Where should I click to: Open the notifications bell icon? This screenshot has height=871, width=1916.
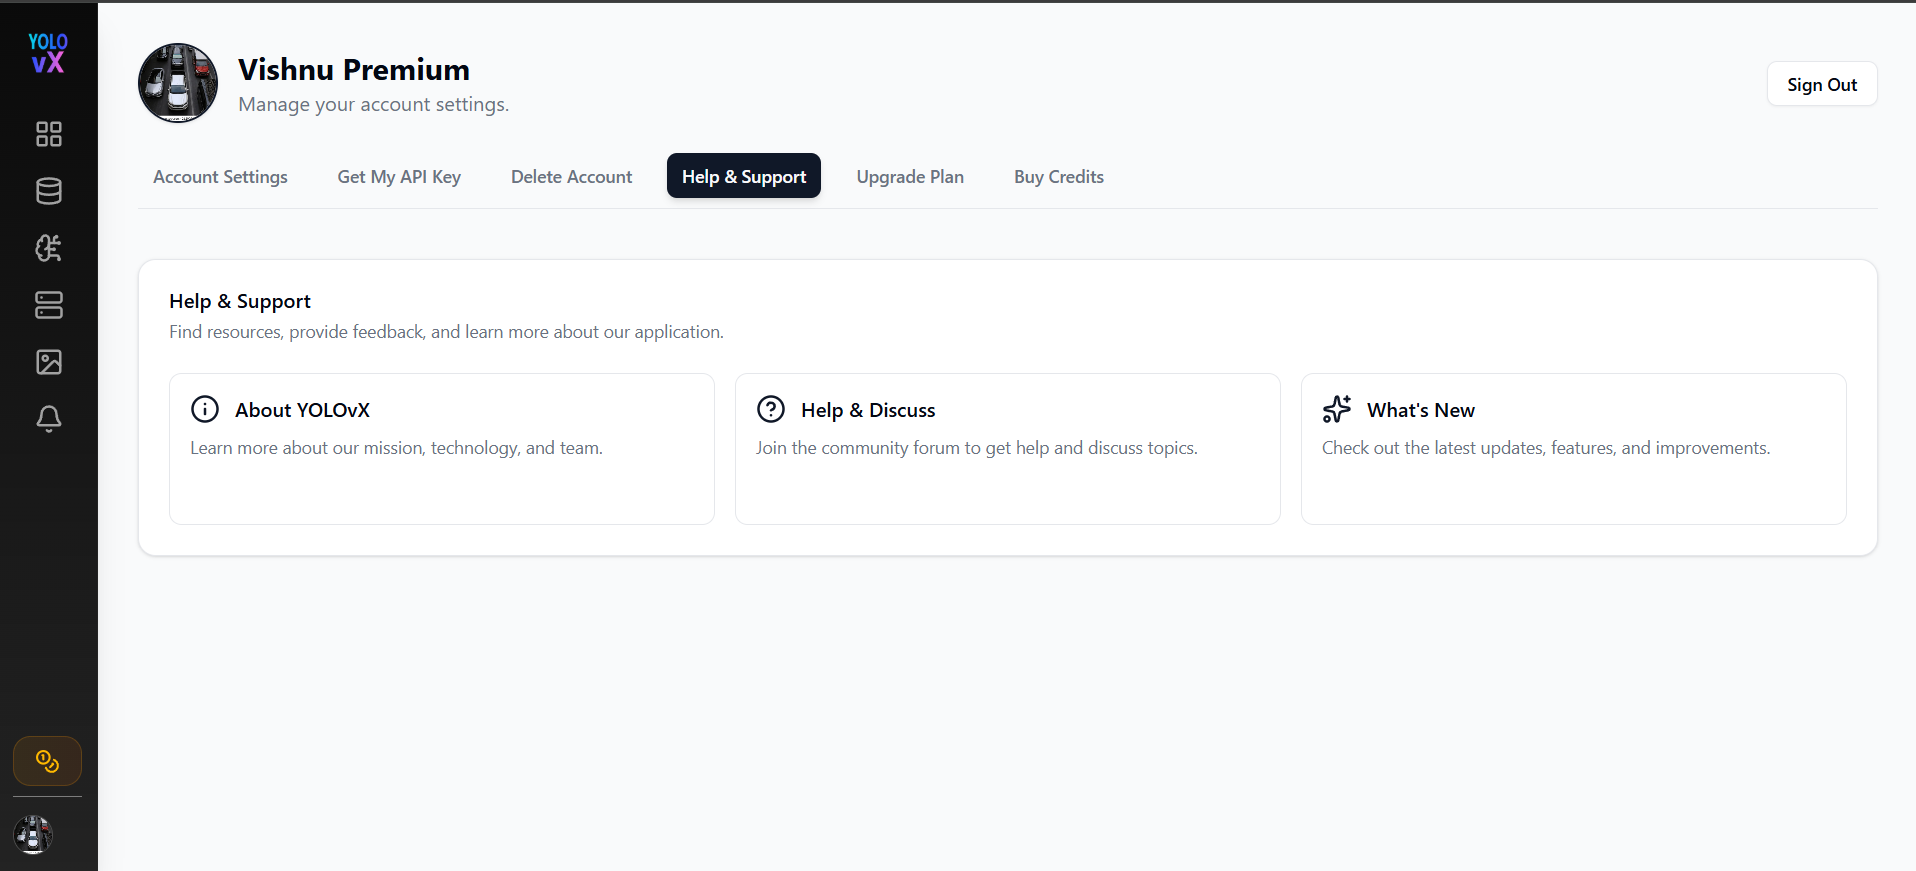pyautogui.click(x=49, y=419)
